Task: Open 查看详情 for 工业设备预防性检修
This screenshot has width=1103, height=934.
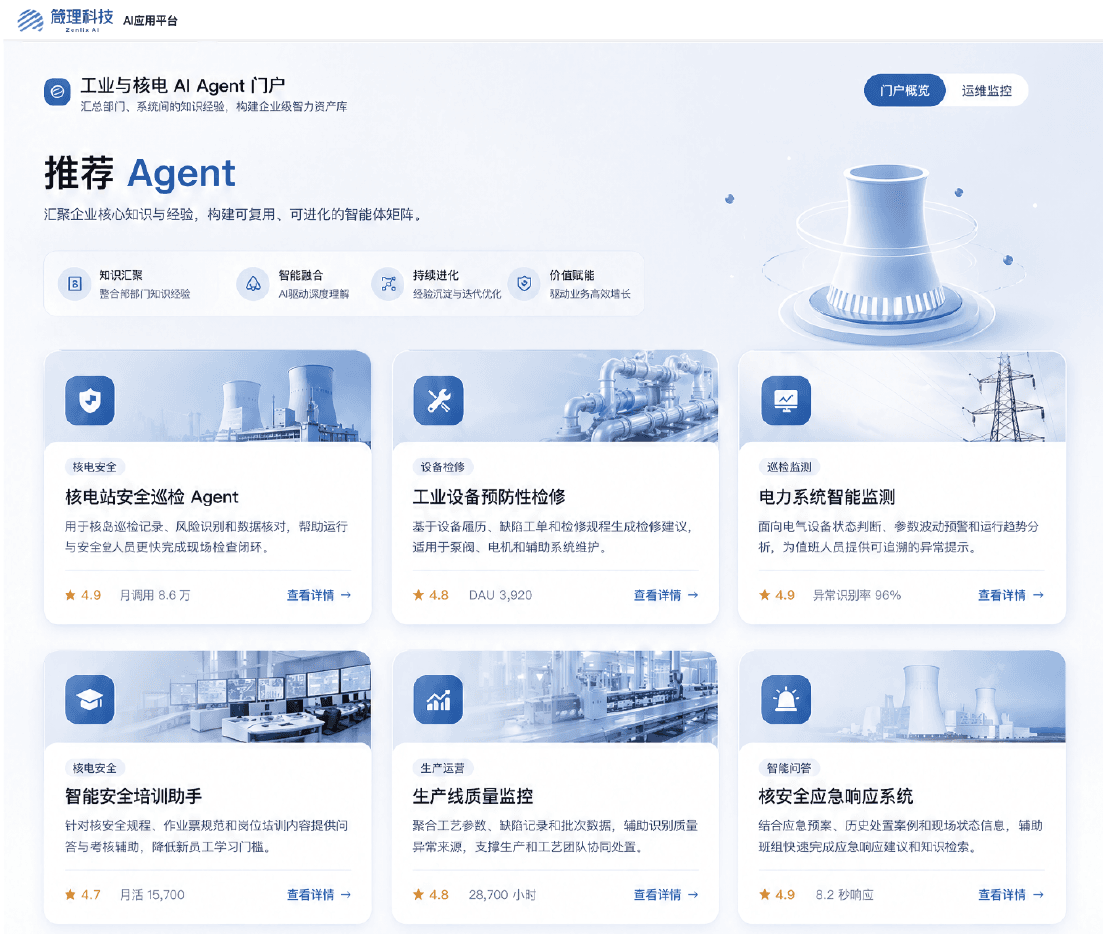Action: click(666, 596)
